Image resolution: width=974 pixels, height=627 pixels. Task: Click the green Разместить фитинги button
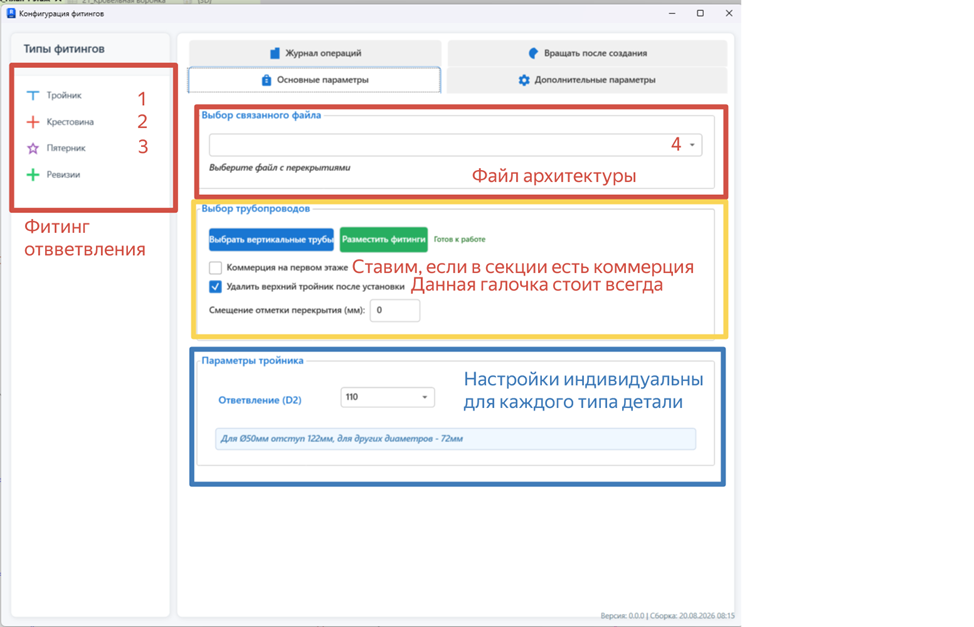pos(384,239)
